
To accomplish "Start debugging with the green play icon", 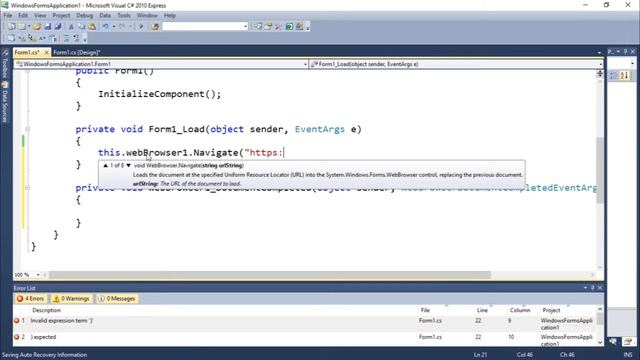I will tap(141, 27).
